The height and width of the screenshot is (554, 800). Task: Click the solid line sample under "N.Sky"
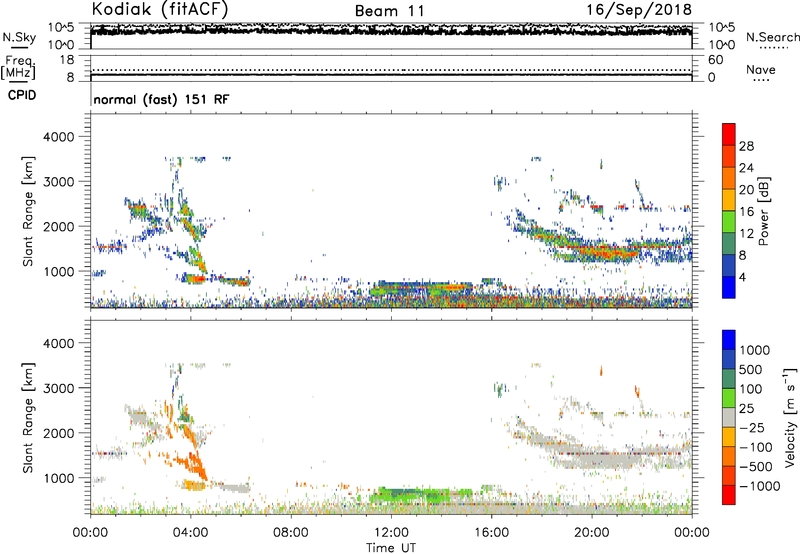click(19, 48)
